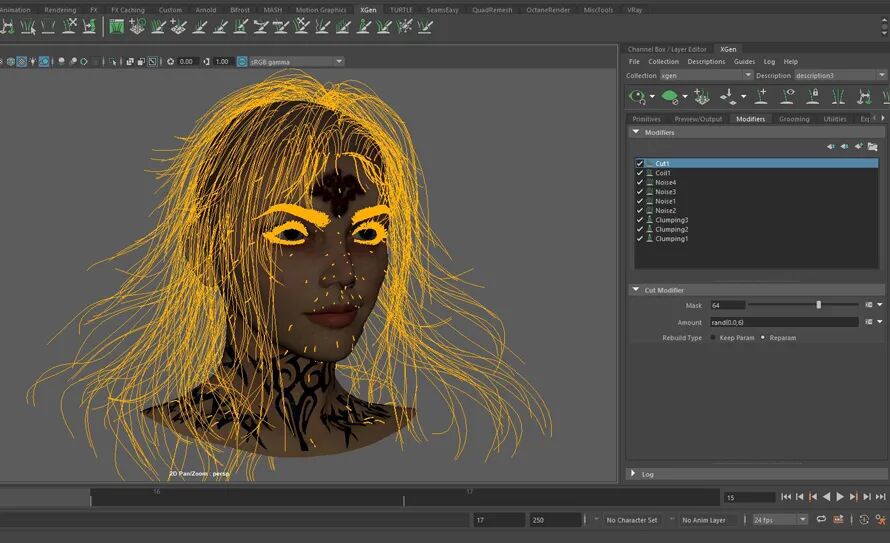This screenshot has width=890, height=543.
Task: Open the 24 fps frame rate dropdown
Action: click(x=780, y=520)
